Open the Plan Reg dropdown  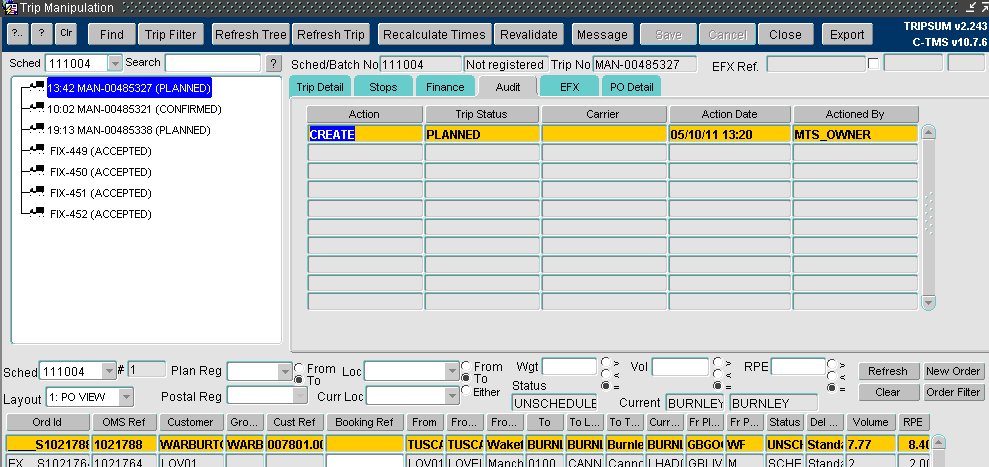pyautogui.click(x=285, y=371)
